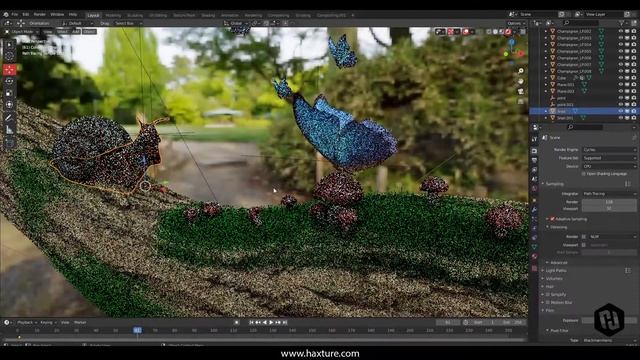Click the blue current frame marker in the timeline
The image size is (640, 360).
[138, 330]
